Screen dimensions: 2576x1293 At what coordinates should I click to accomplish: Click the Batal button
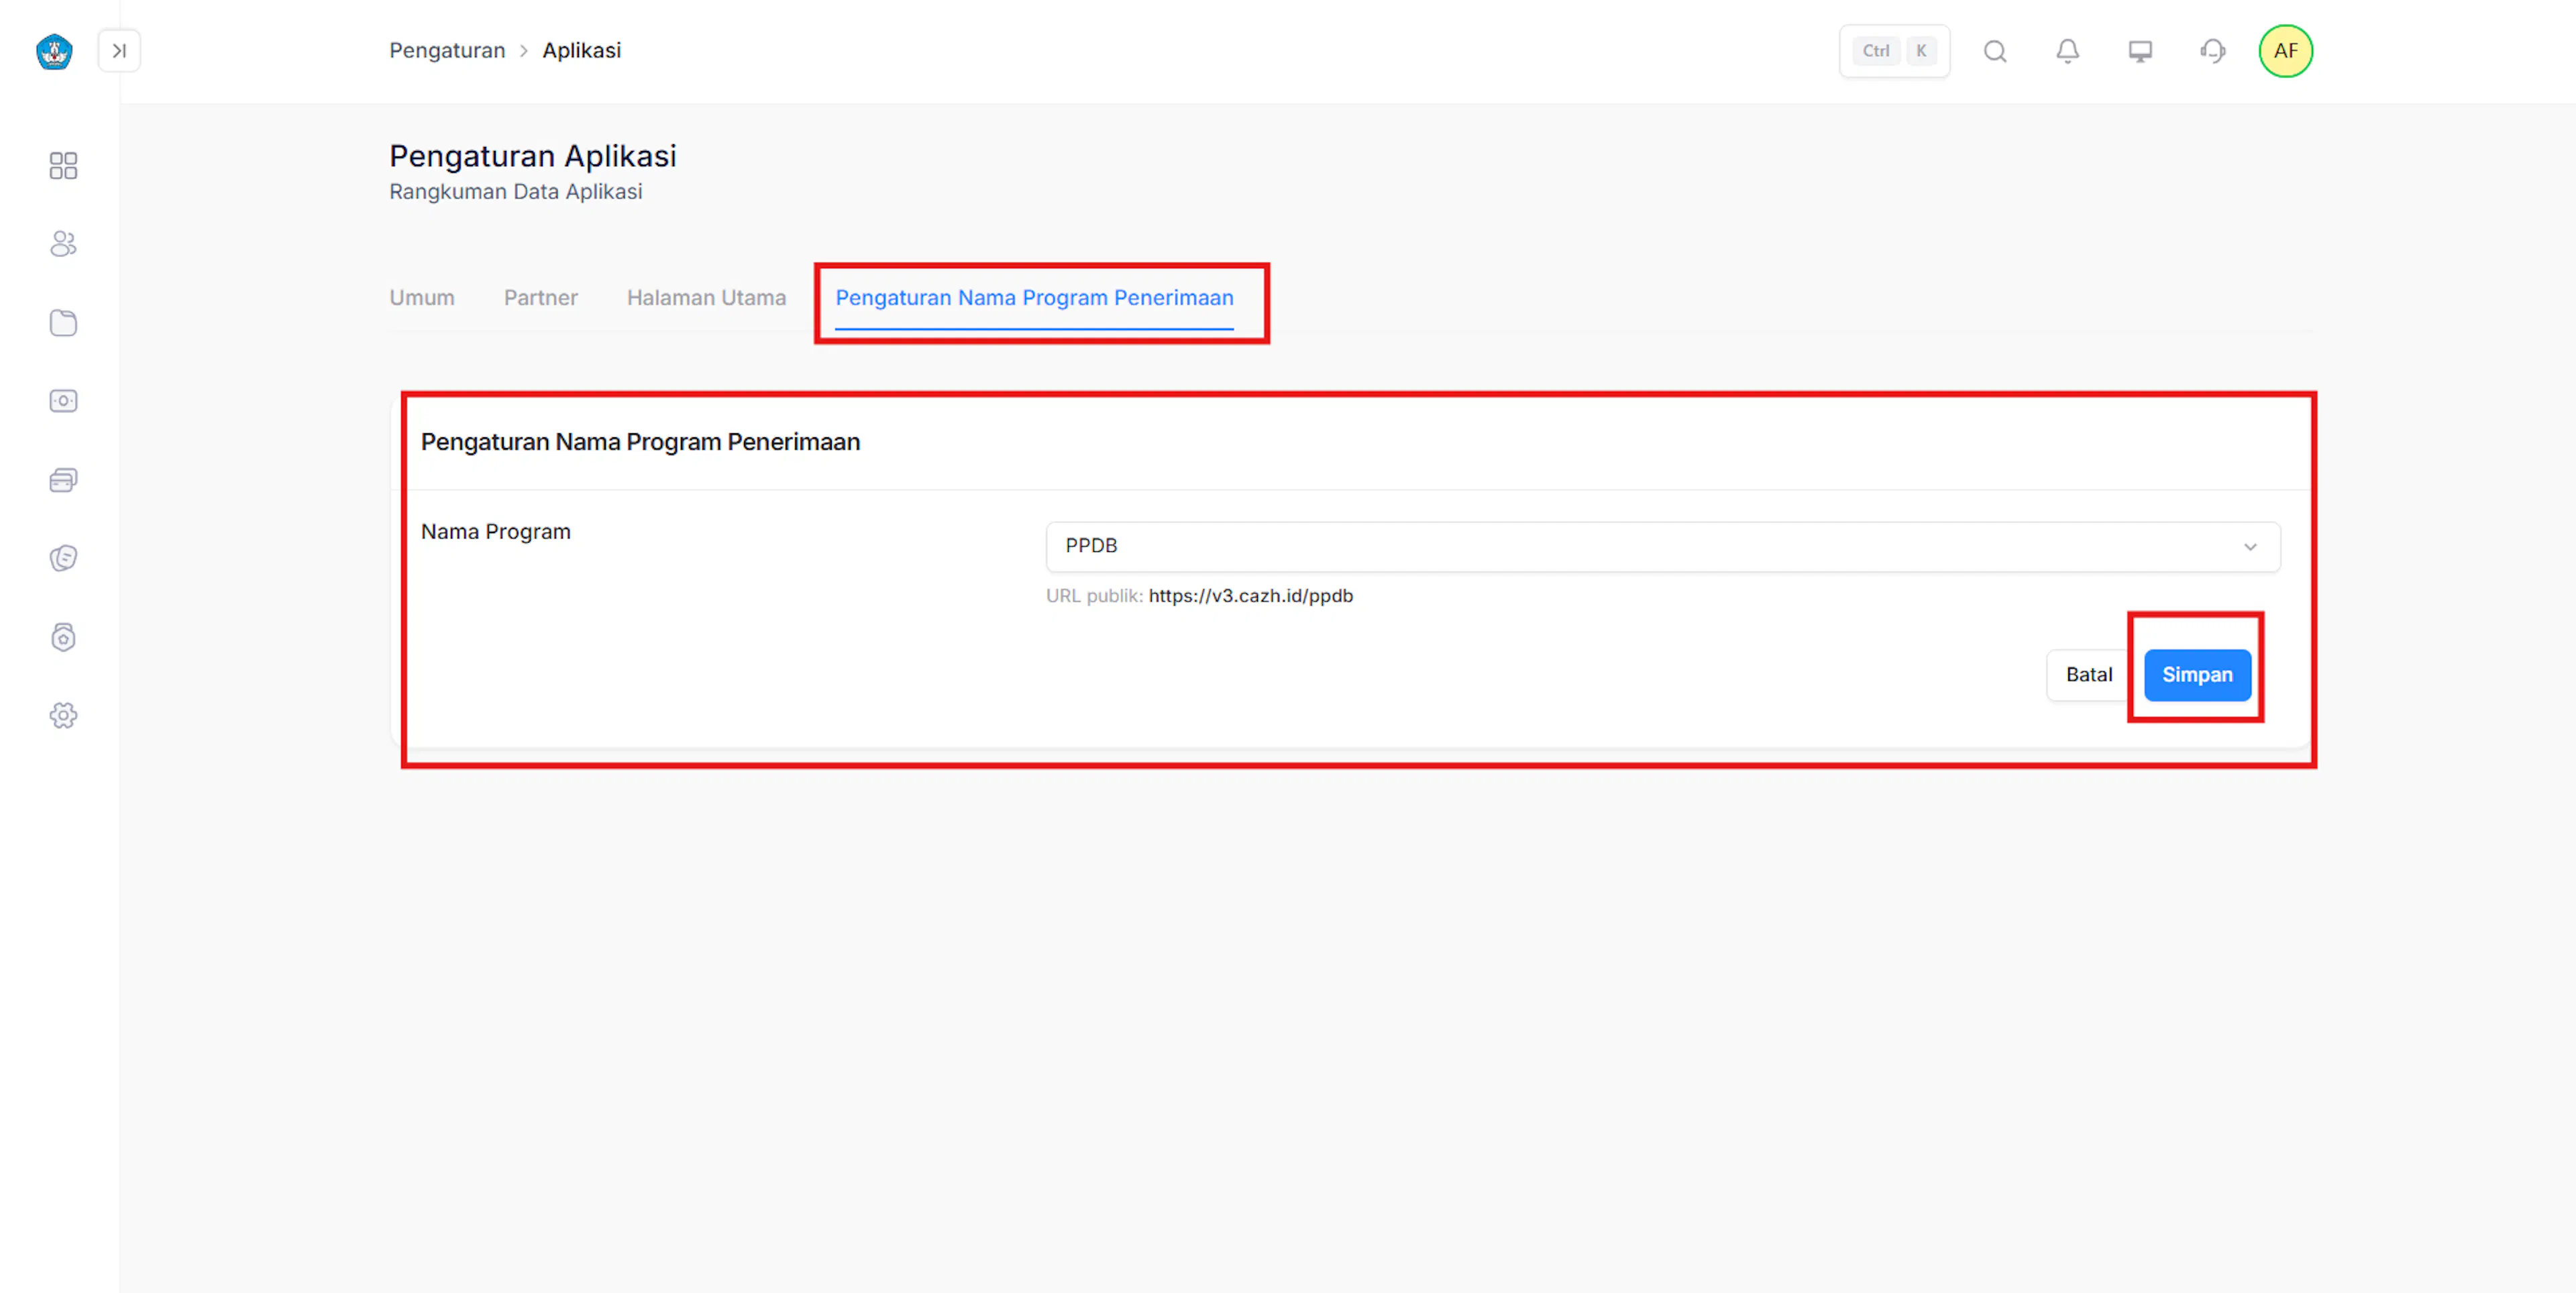[2089, 675]
